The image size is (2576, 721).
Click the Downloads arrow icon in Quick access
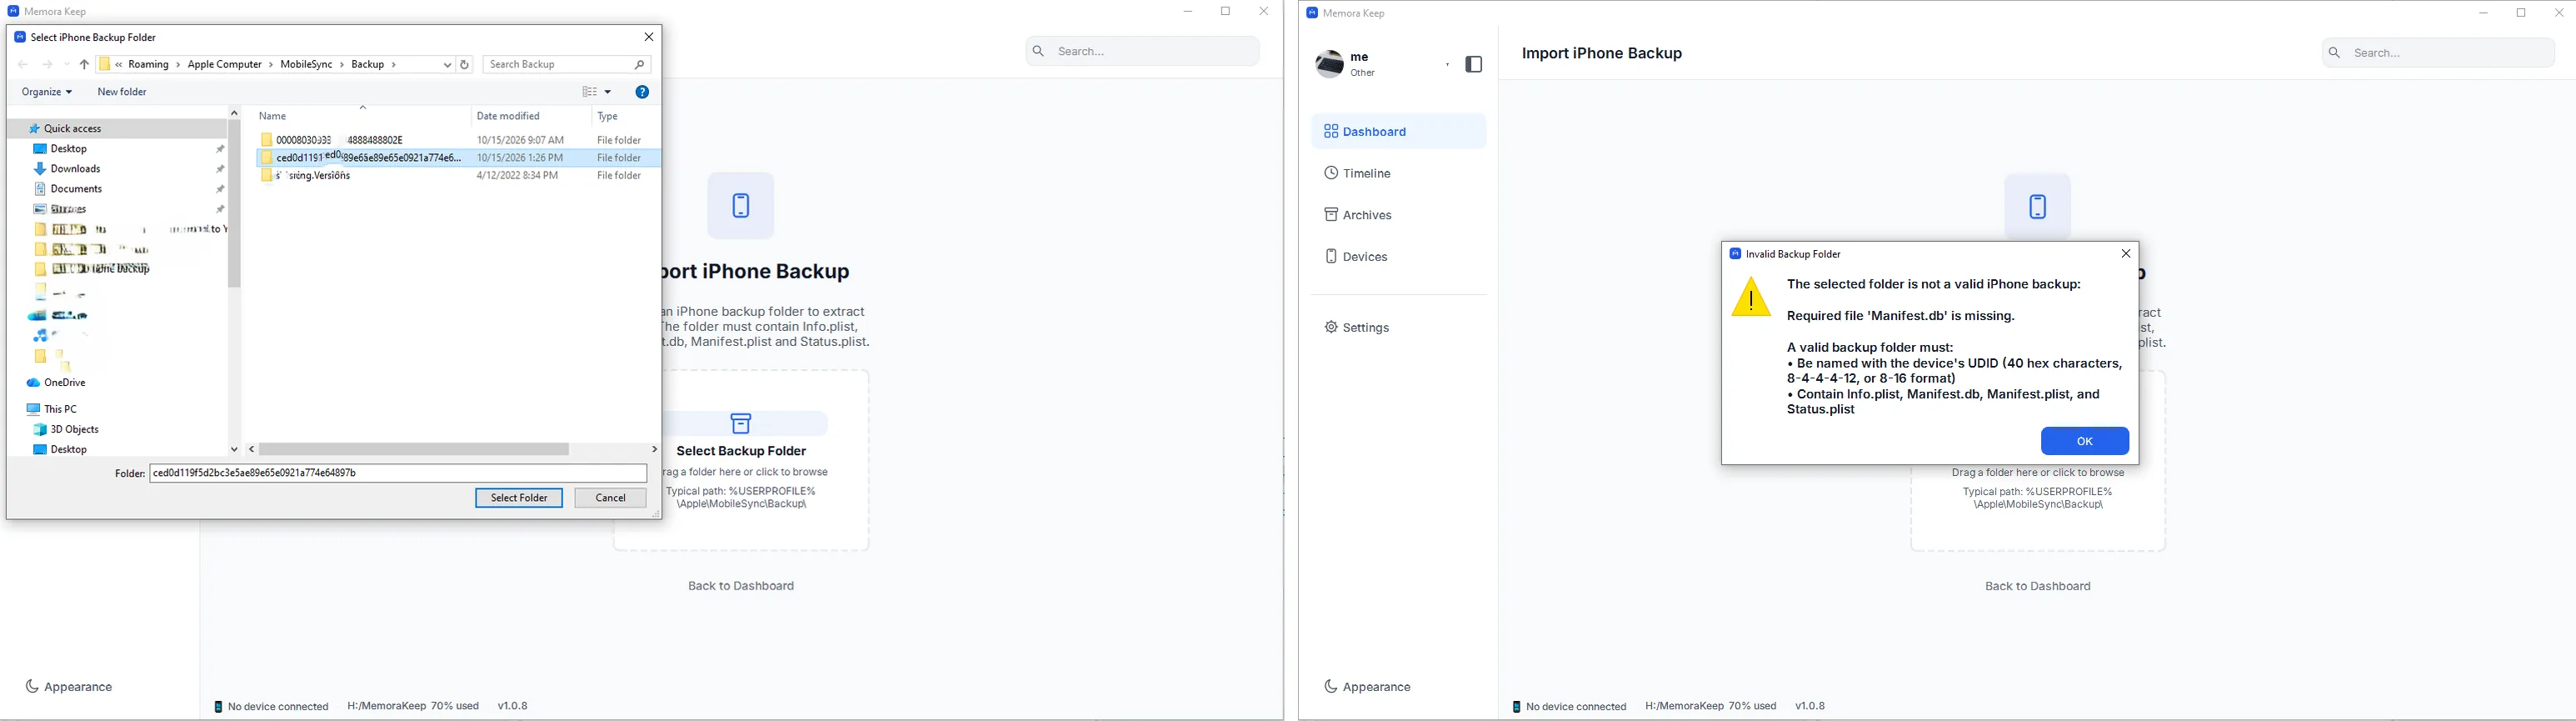(x=40, y=169)
